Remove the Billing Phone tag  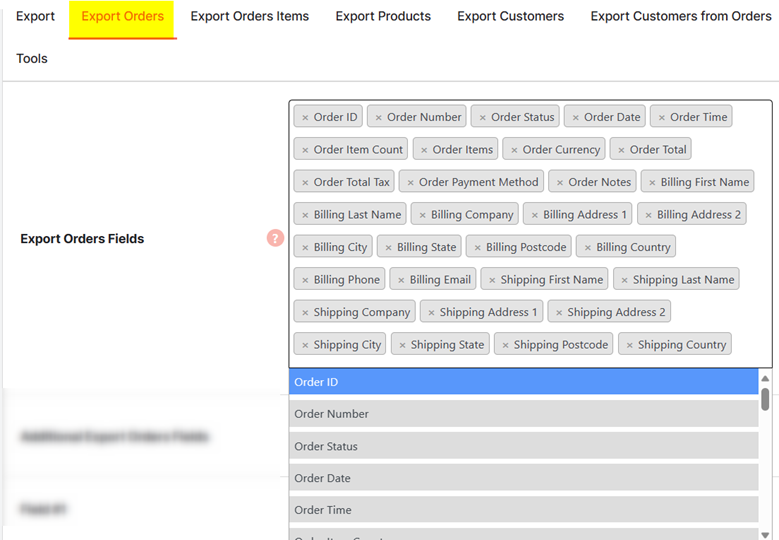305,280
